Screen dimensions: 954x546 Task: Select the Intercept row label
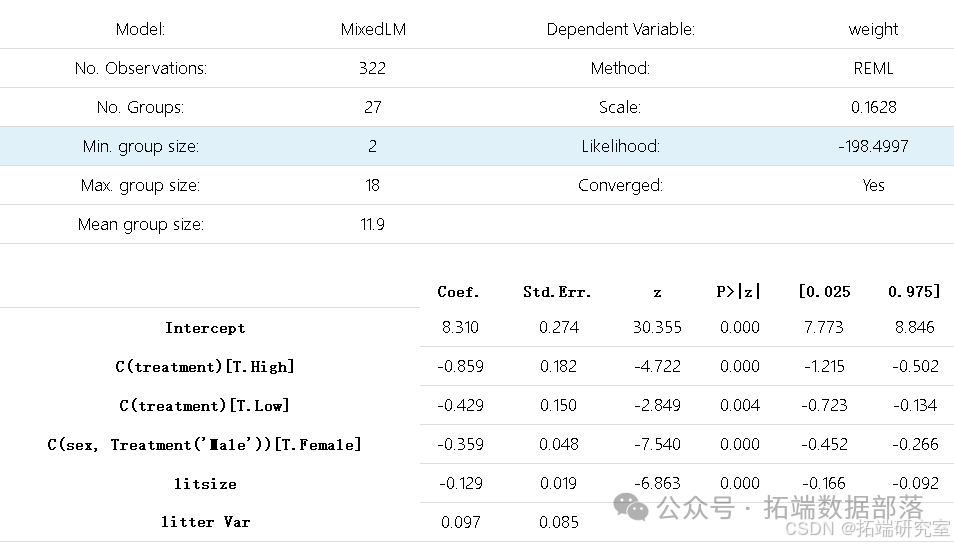[205, 328]
